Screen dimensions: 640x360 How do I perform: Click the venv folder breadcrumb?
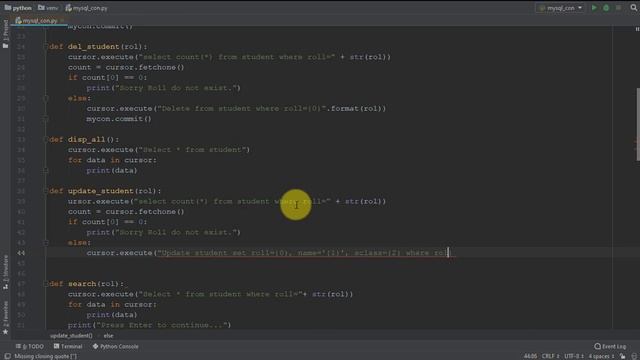(48, 8)
